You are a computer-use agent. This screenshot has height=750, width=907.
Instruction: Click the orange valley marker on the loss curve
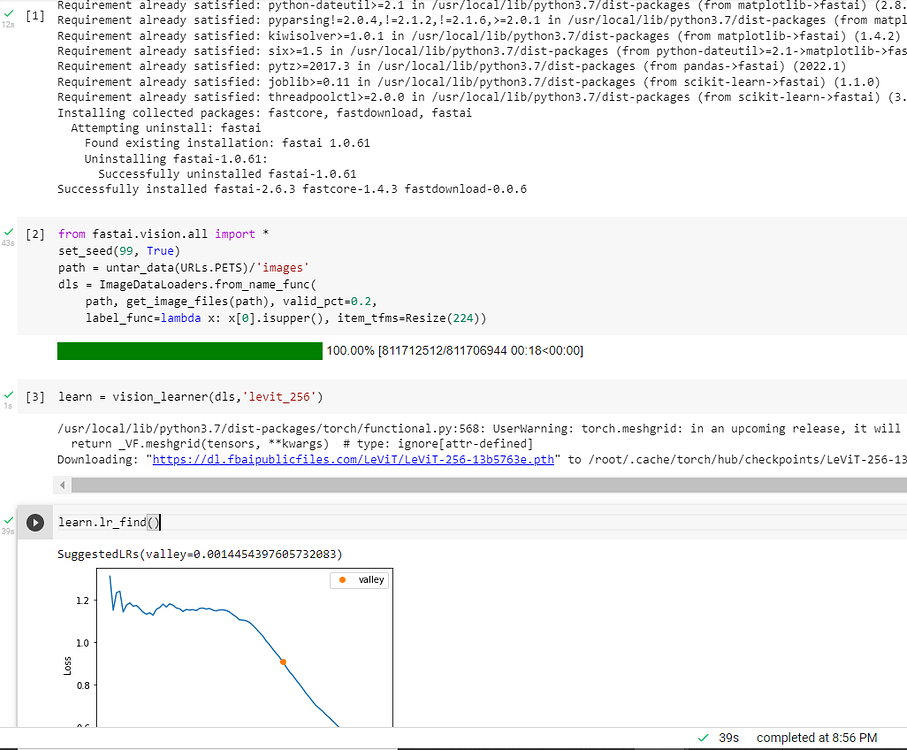(x=282, y=662)
